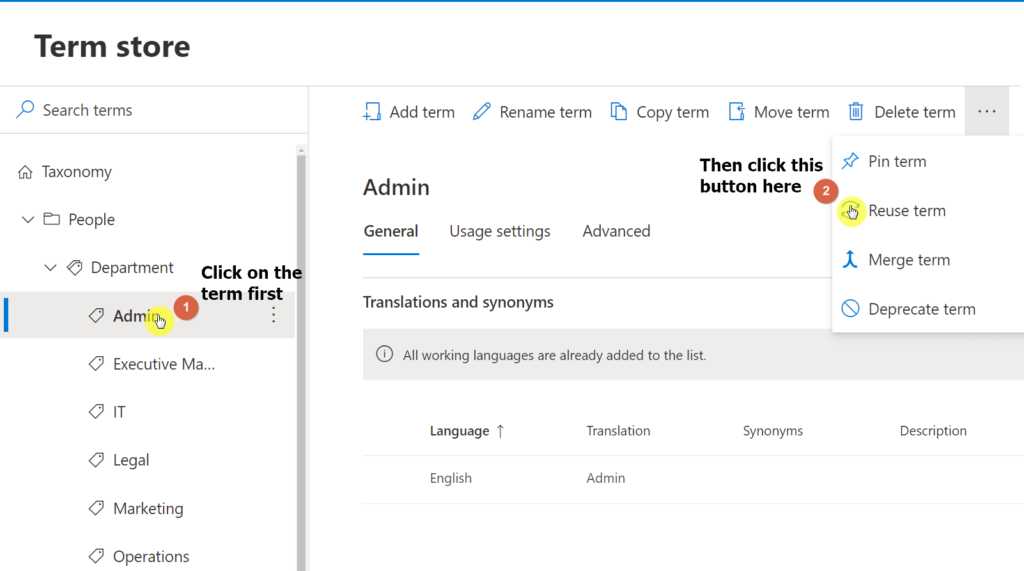Select the Legal term
Screen dimensions: 1024x571
point(131,461)
